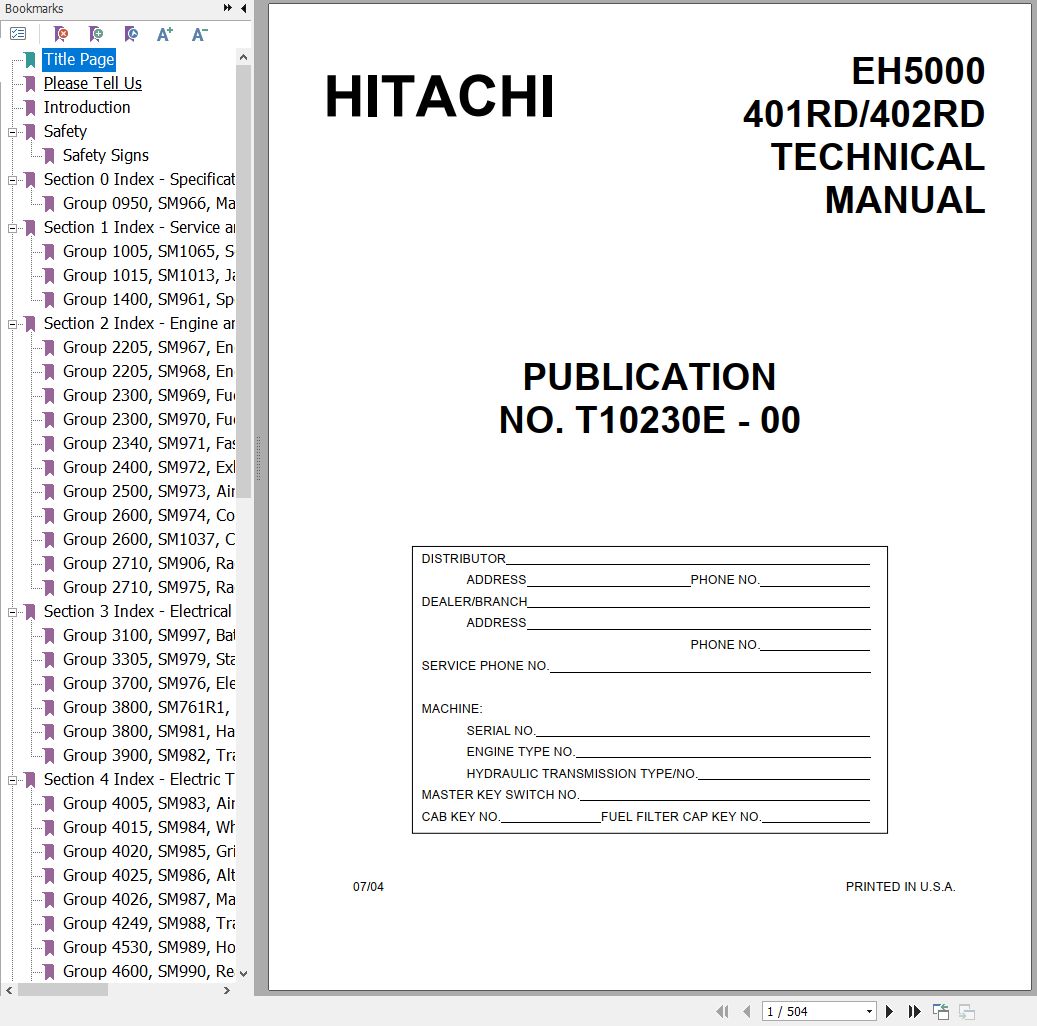Go to first page button

[x=722, y=1011]
